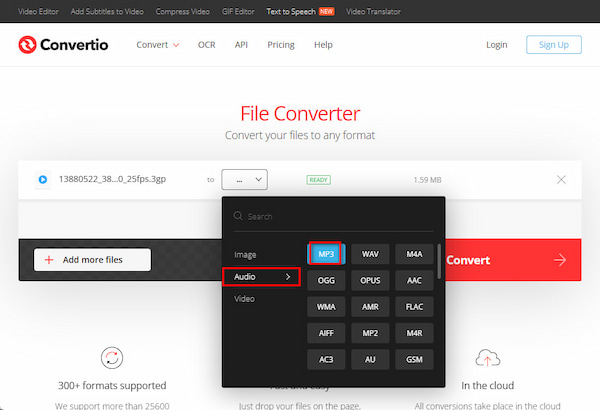Click the READY status badge
The width and height of the screenshot is (600, 410).
pyautogui.click(x=318, y=180)
